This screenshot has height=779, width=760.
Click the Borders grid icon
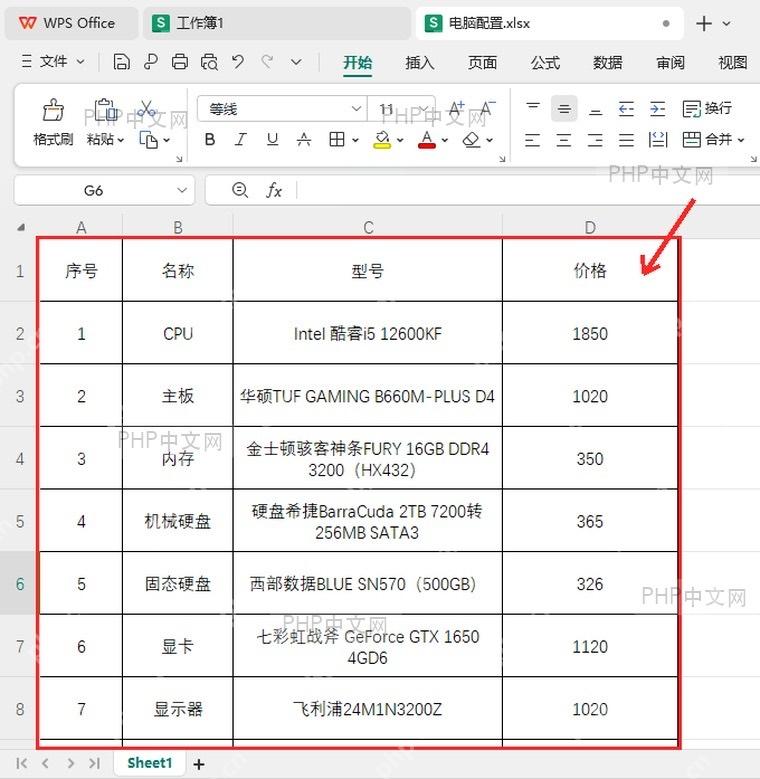coord(337,140)
